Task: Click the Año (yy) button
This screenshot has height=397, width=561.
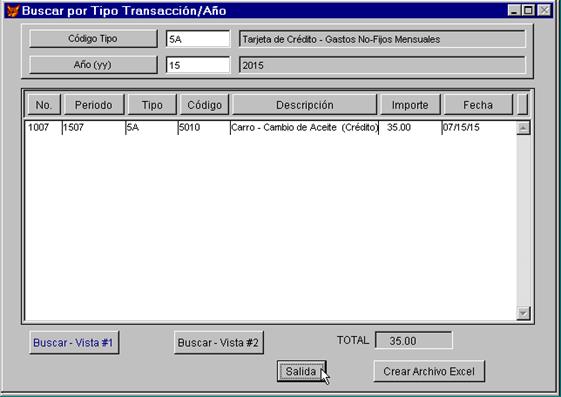Action: [x=93, y=65]
